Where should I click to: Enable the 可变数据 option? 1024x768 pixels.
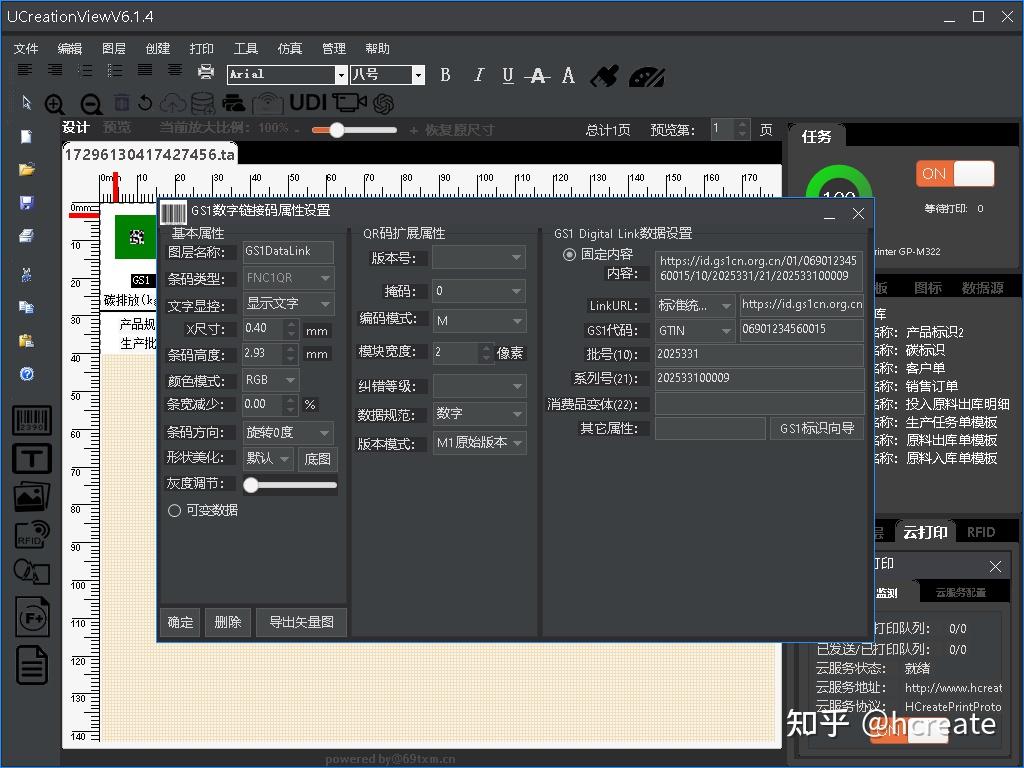click(x=174, y=510)
